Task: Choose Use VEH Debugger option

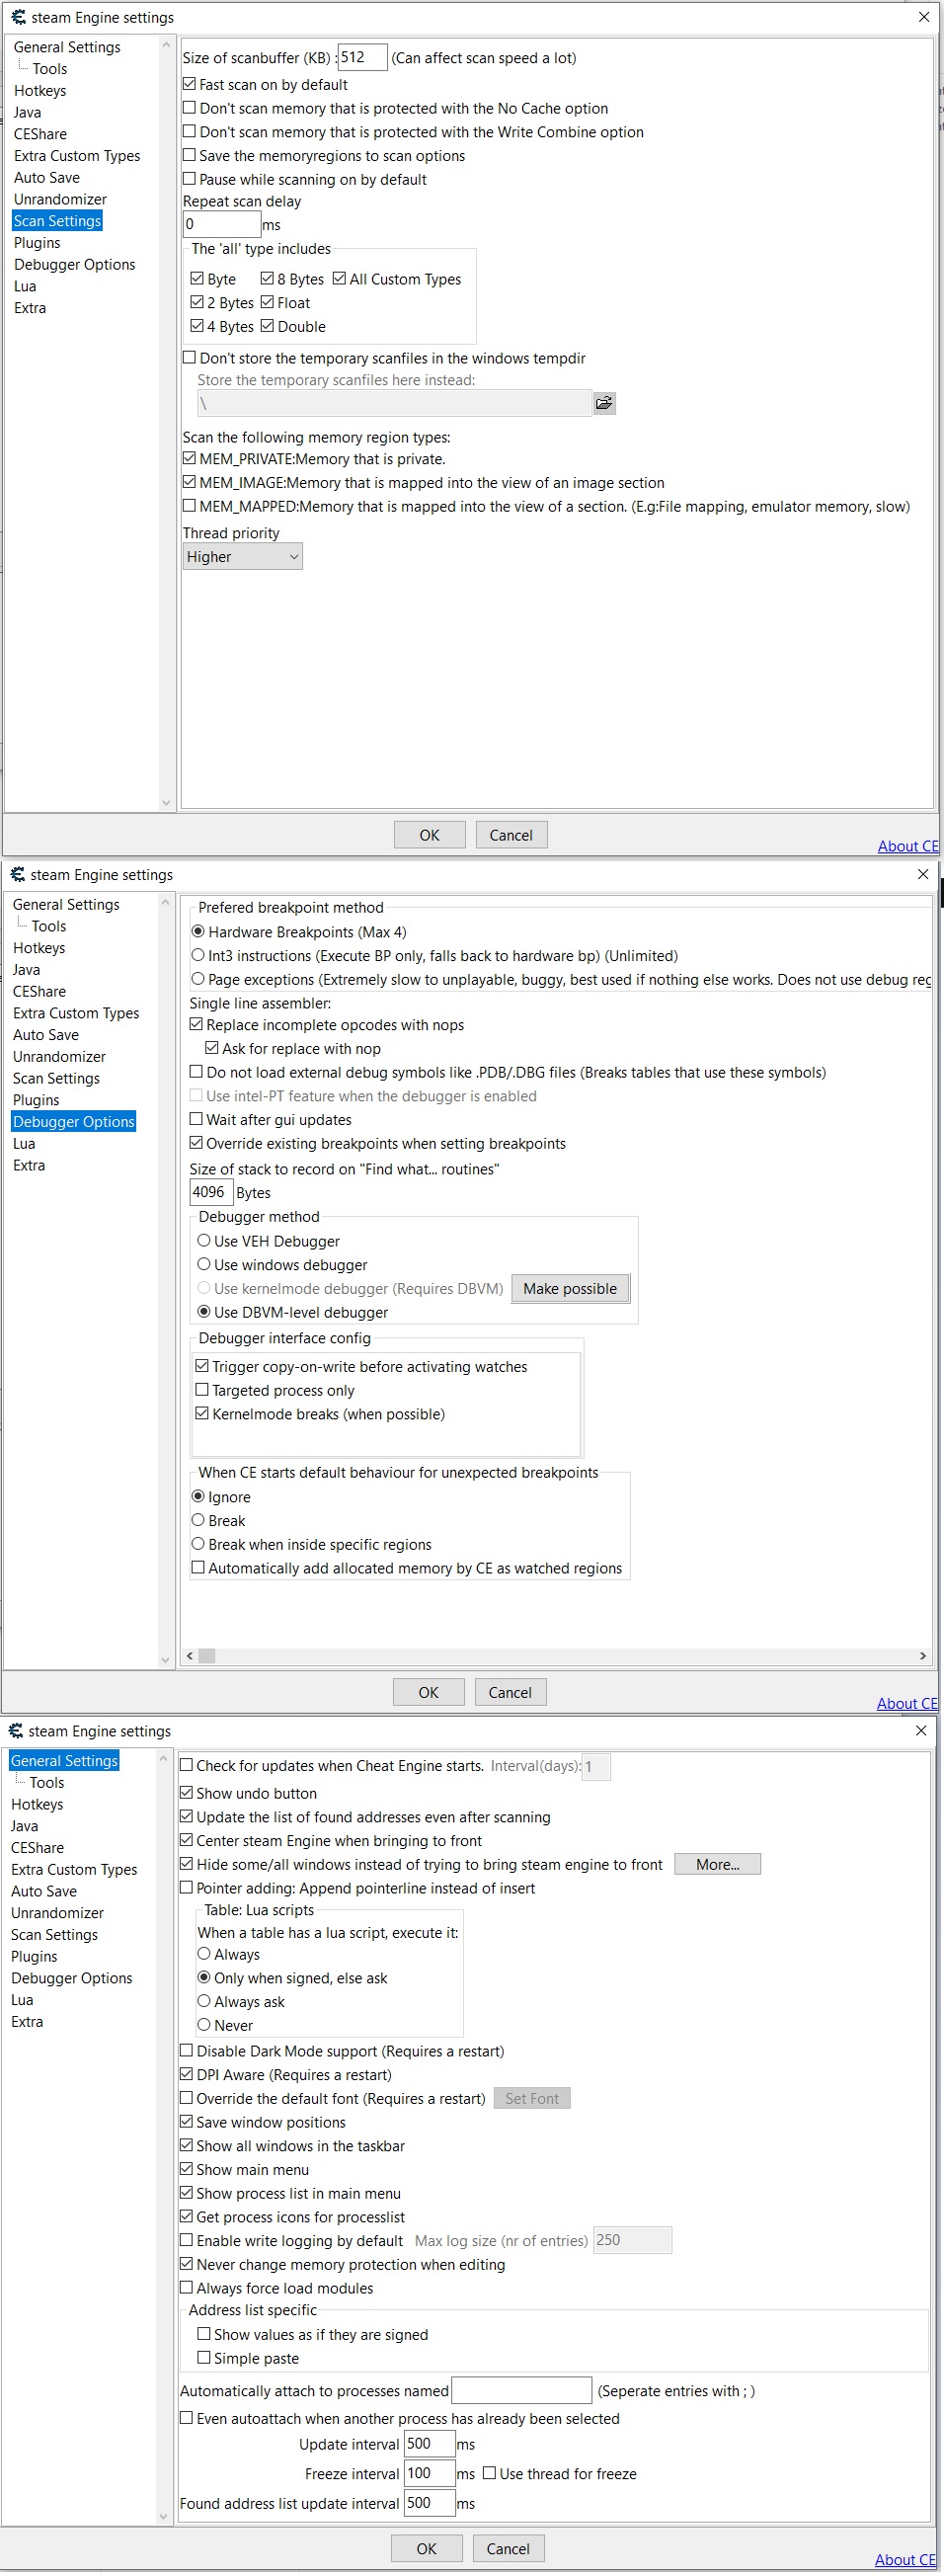Action: [x=204, y=1241]
